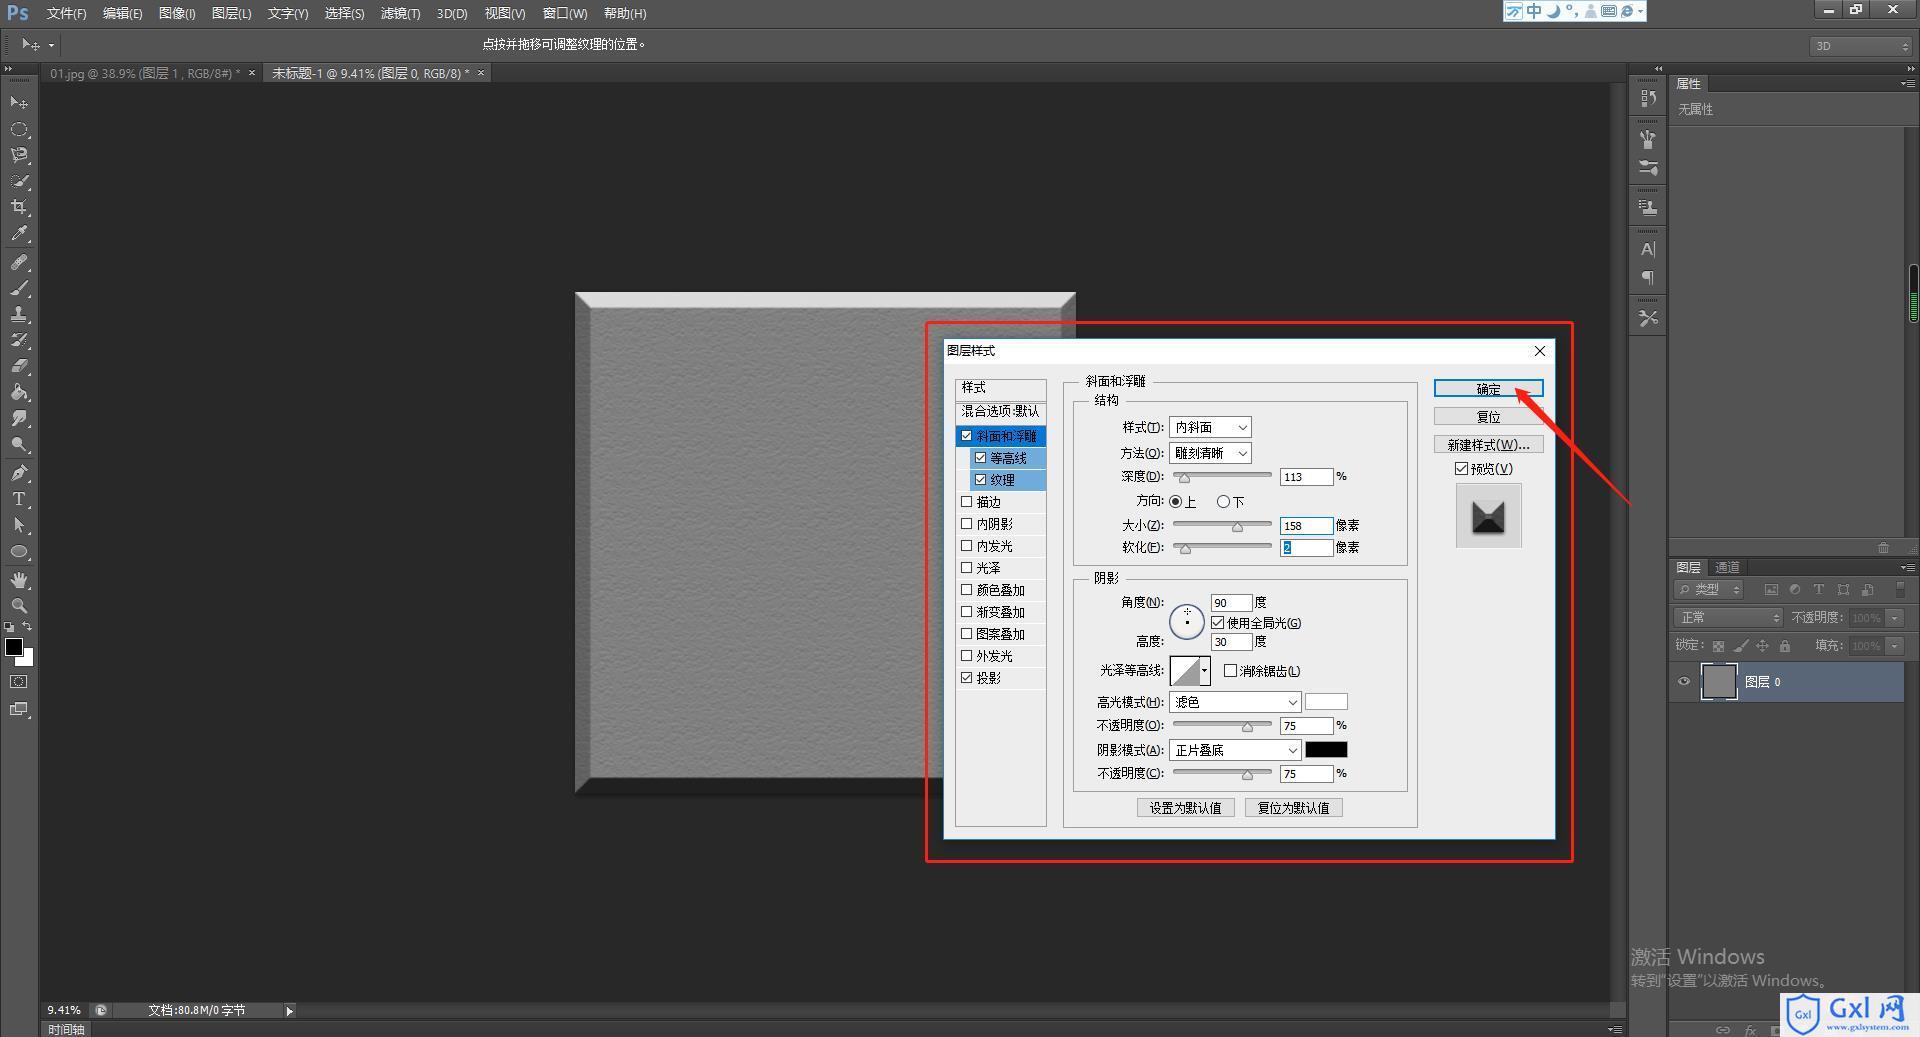Click the 大小 value input field
This screenshot has width=1920, height=1037.
coord(1306,526)
